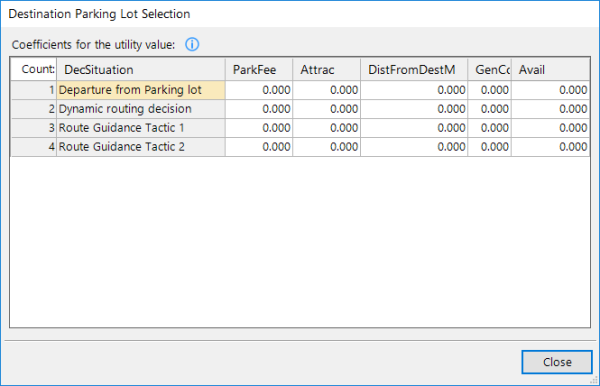
Task: Click the DistFromDestM column header
Action: tap(414, 70)
